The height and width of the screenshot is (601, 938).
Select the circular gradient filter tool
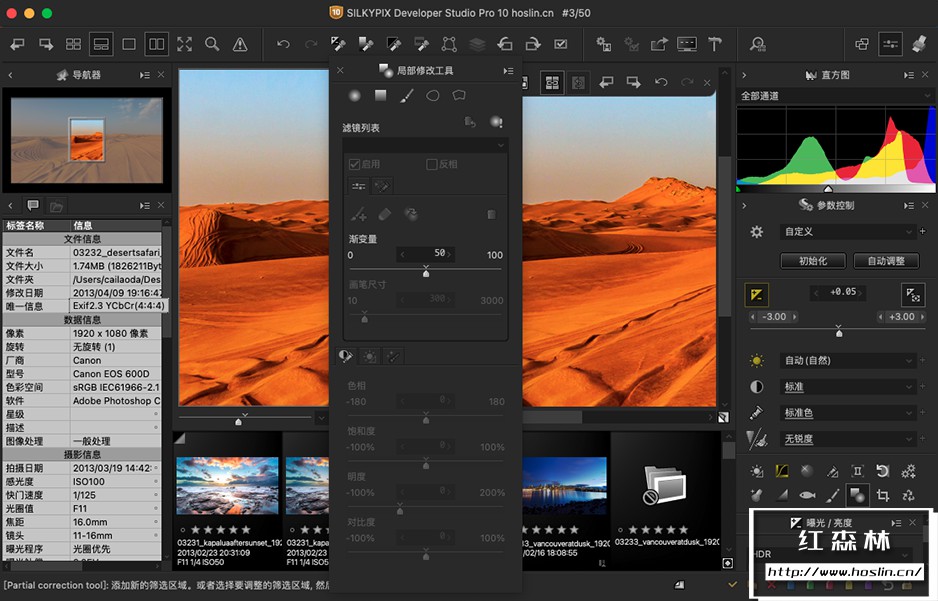pyautogui.click(x=354, y=96)
